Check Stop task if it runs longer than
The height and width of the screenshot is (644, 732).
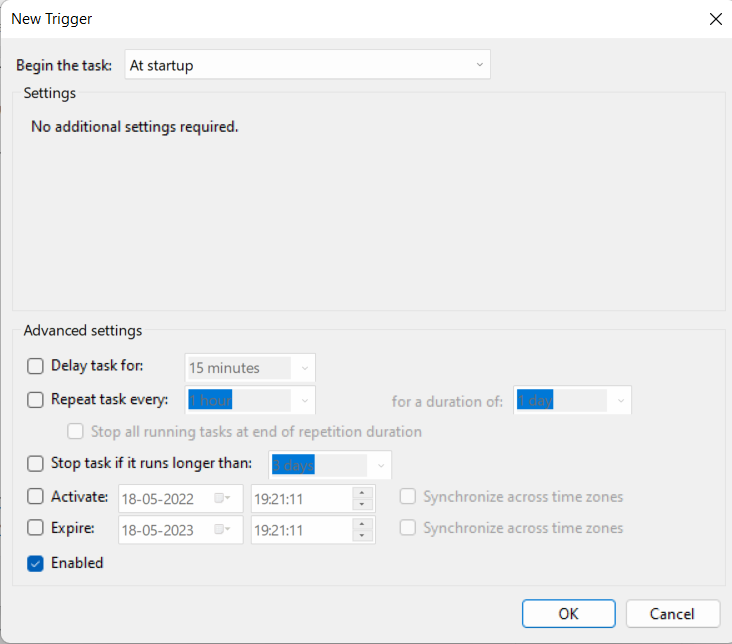coord(35,464)
